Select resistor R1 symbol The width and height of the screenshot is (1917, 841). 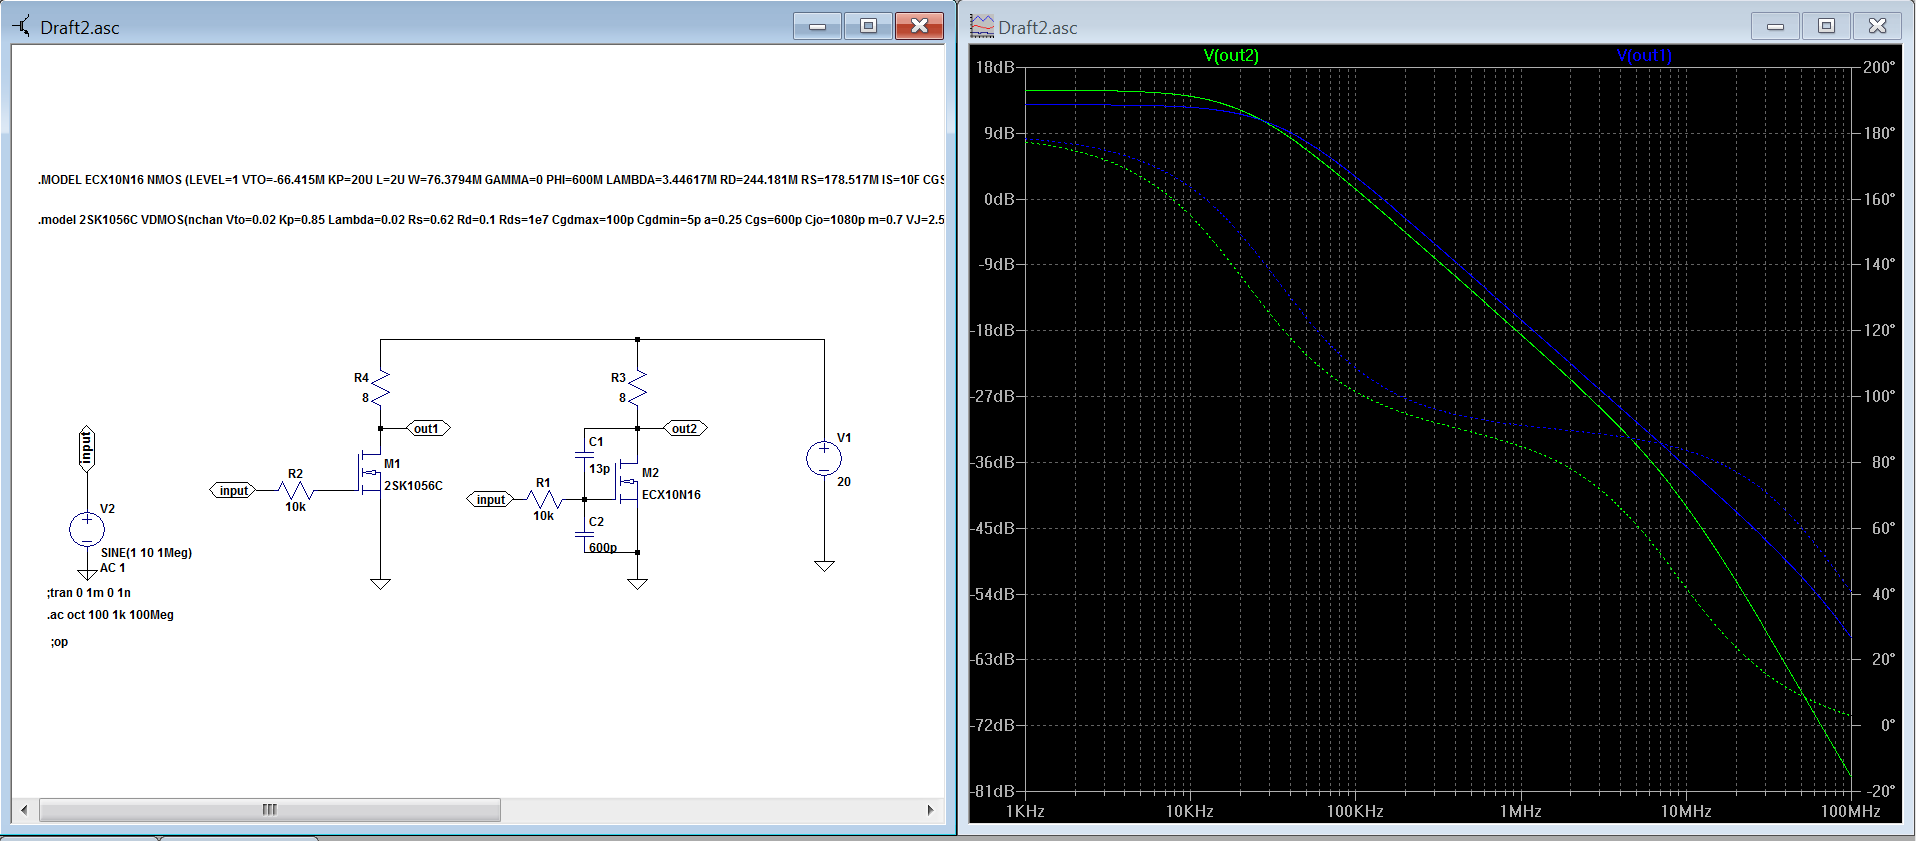[x=544, y=499]
